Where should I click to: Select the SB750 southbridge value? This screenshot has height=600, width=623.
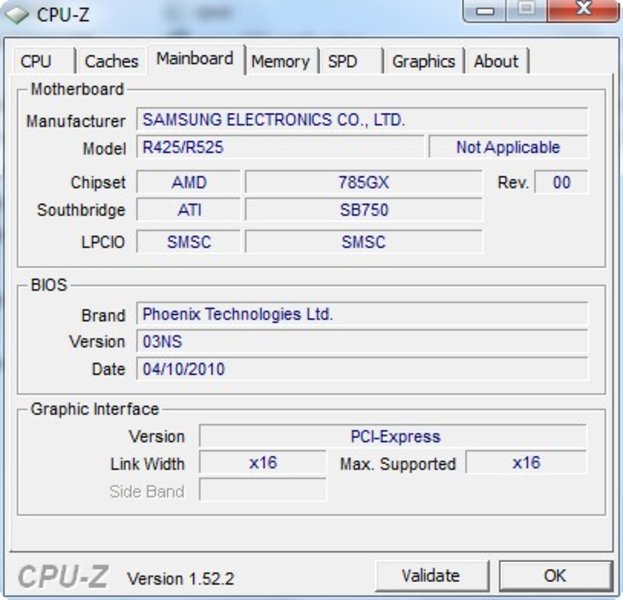click(364, 210)
